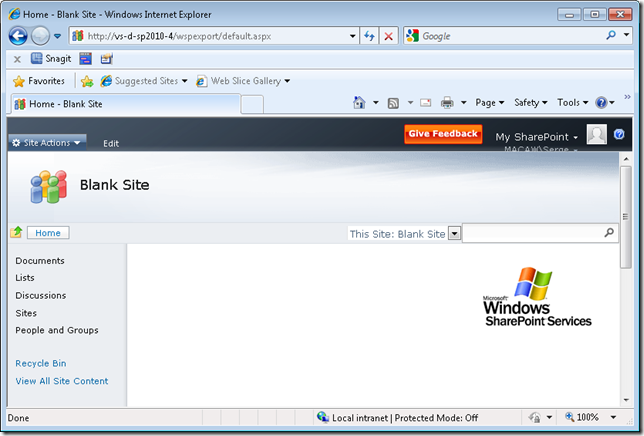
Task: Close the Snagit toolbar with the X
Action: 17,59
